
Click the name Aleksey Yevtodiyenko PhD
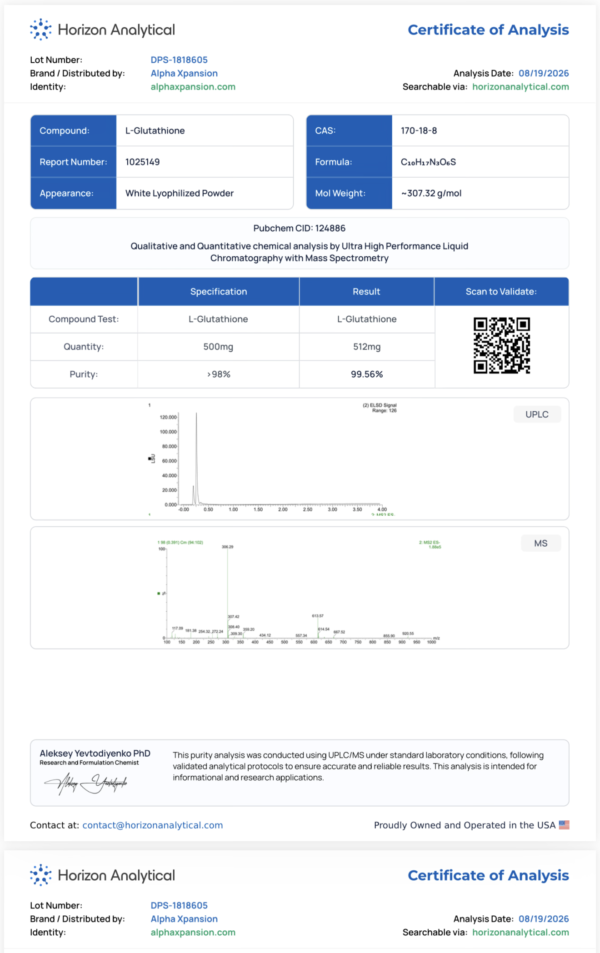[95, 753]
